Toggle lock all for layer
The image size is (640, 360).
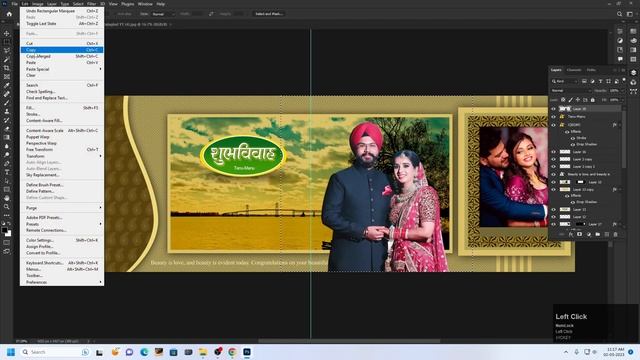[593, 100]
